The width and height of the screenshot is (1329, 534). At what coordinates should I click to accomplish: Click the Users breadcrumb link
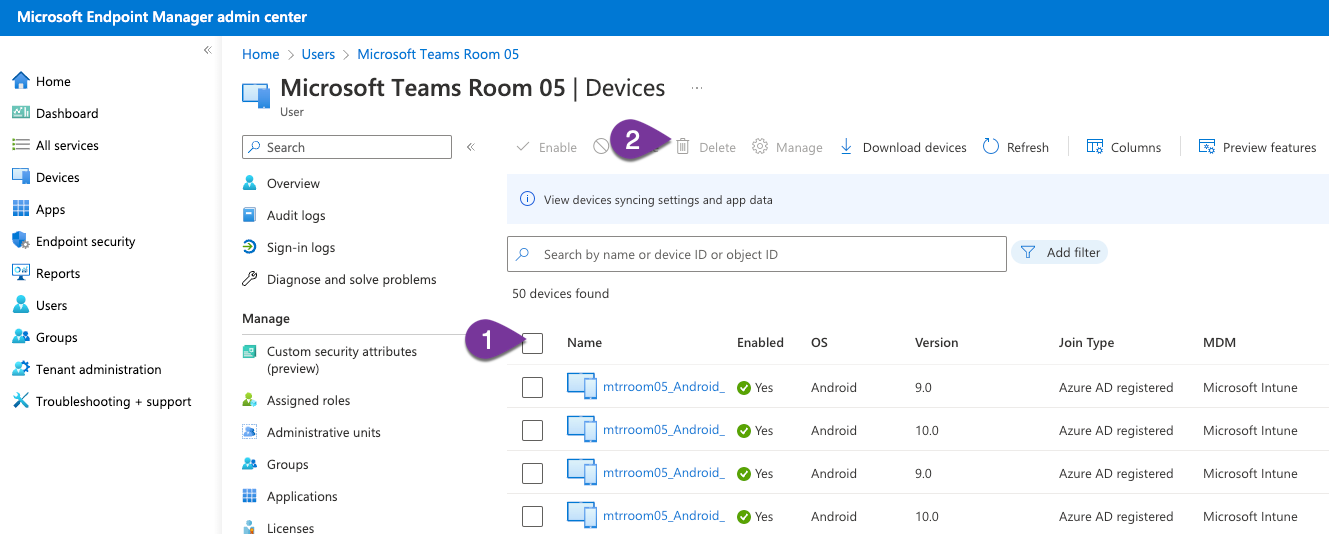(x=318, y=54)
